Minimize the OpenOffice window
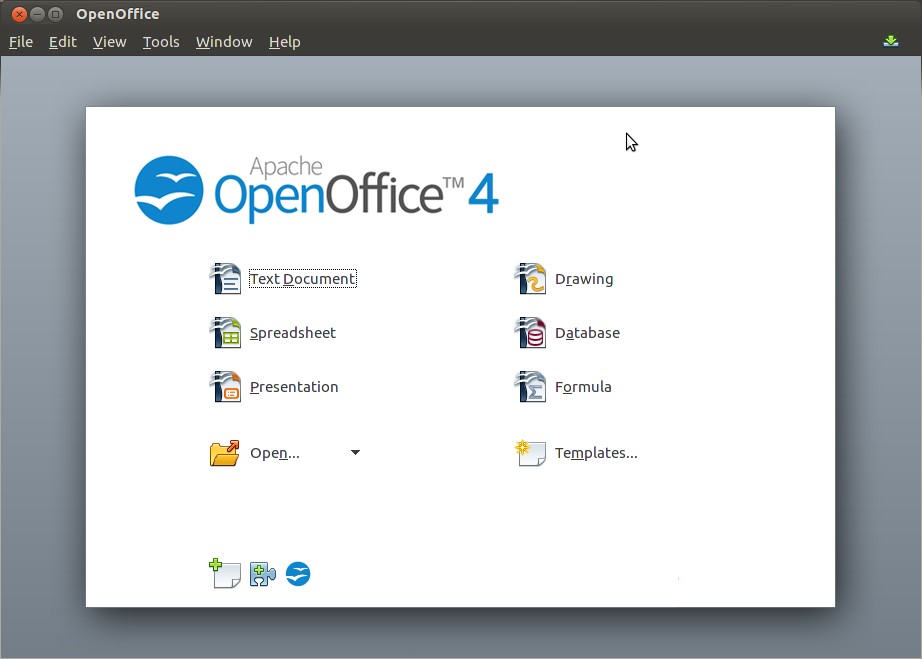This screenshot has width=922, height=659. (37, 14)
